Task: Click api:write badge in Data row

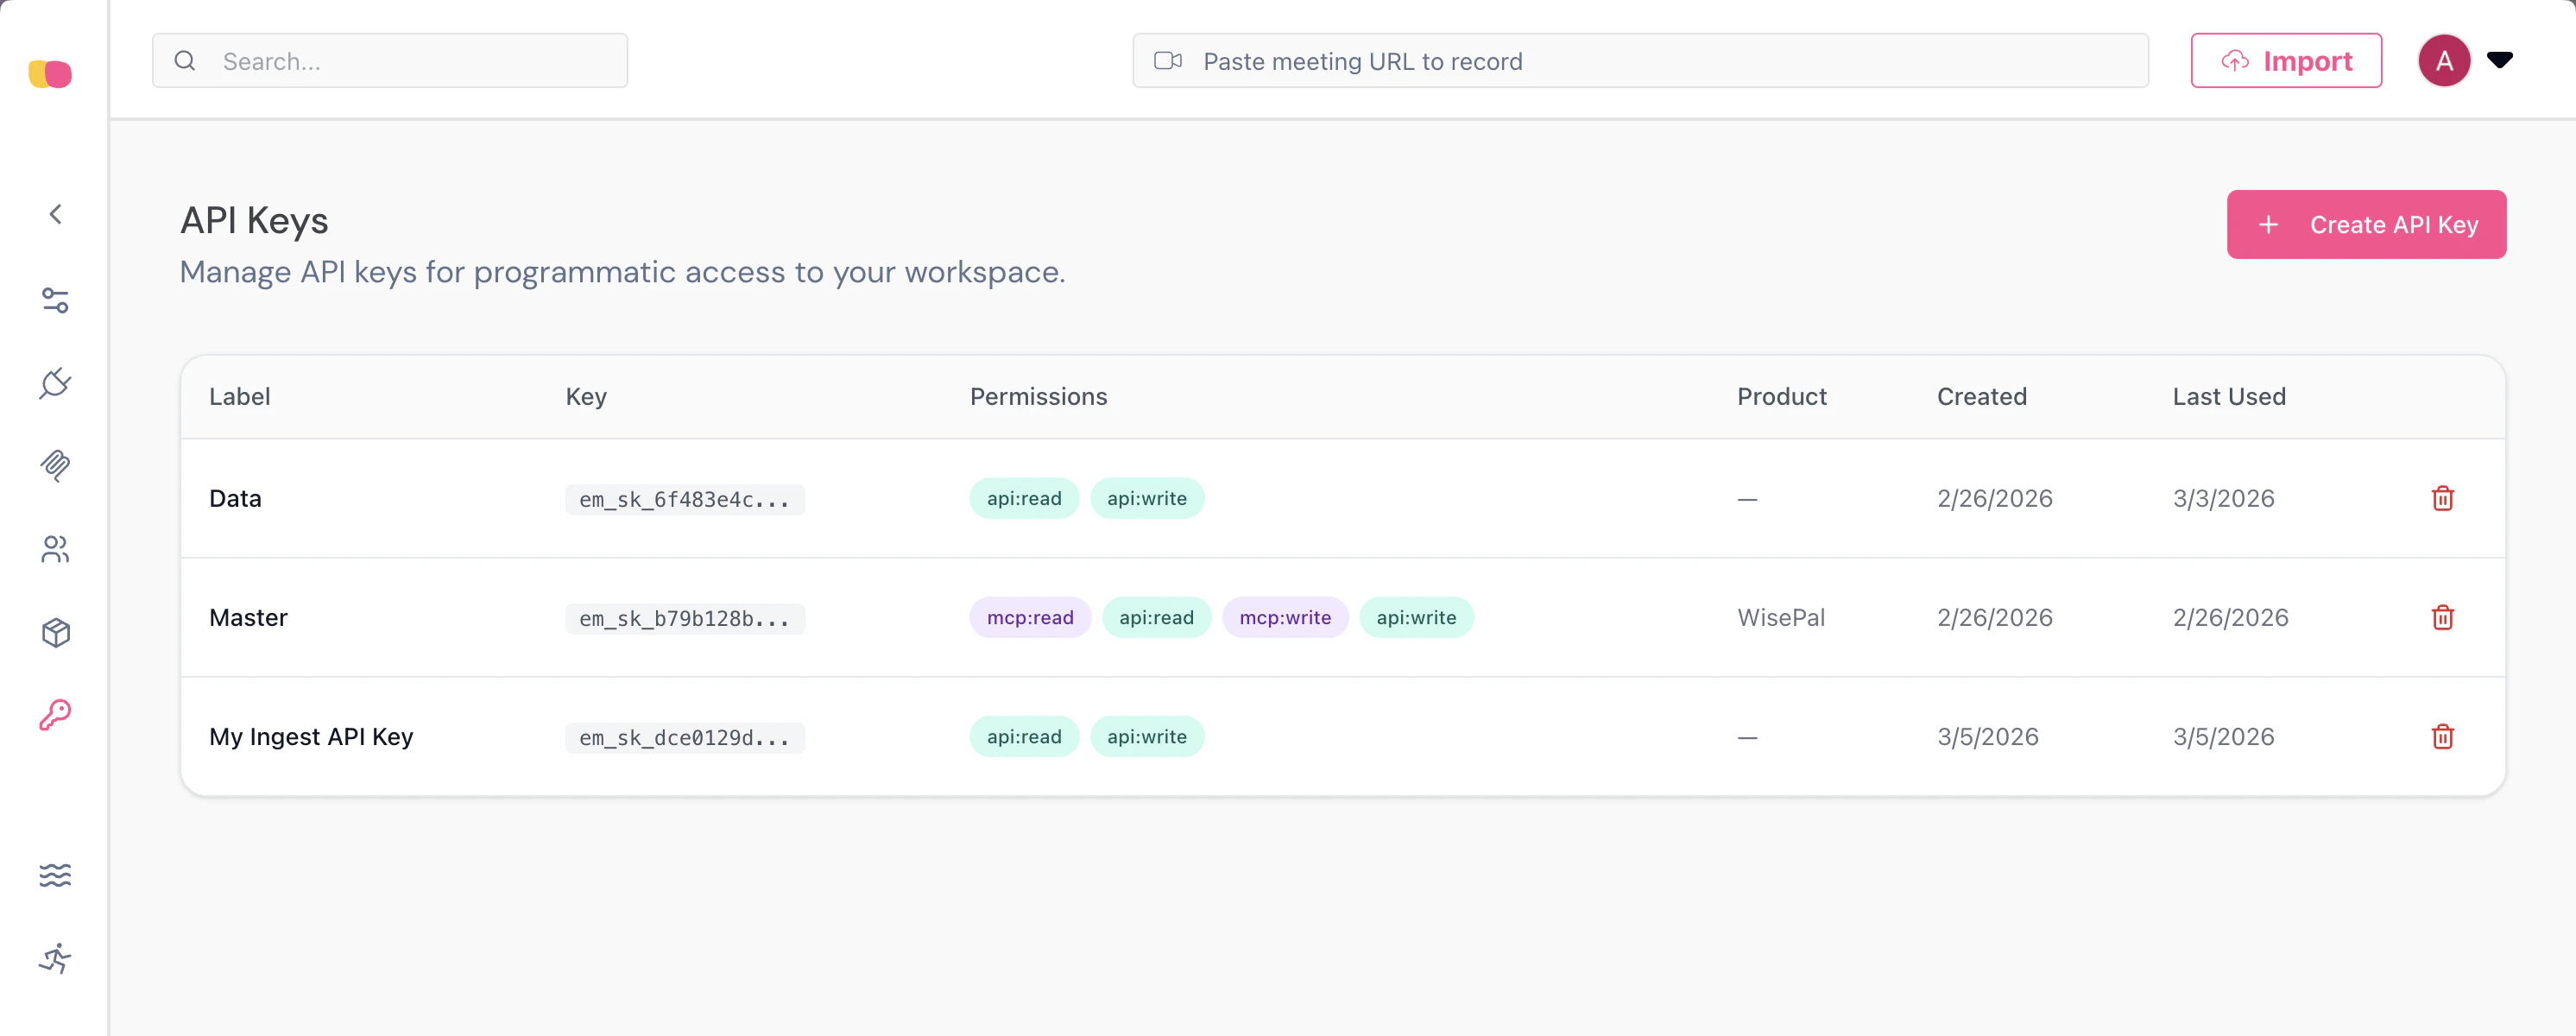Action: tap(1147, 498)
